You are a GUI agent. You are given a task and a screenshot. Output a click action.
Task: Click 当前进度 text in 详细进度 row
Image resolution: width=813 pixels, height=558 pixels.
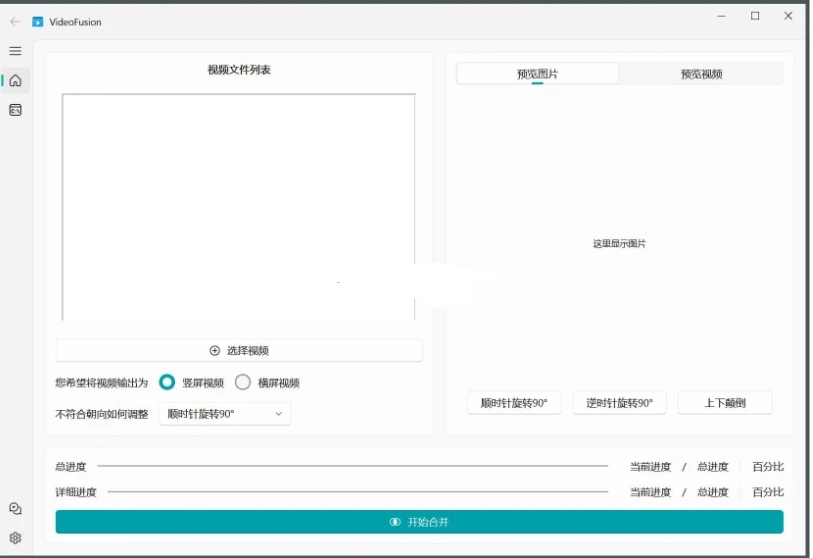tap(650, 492)
